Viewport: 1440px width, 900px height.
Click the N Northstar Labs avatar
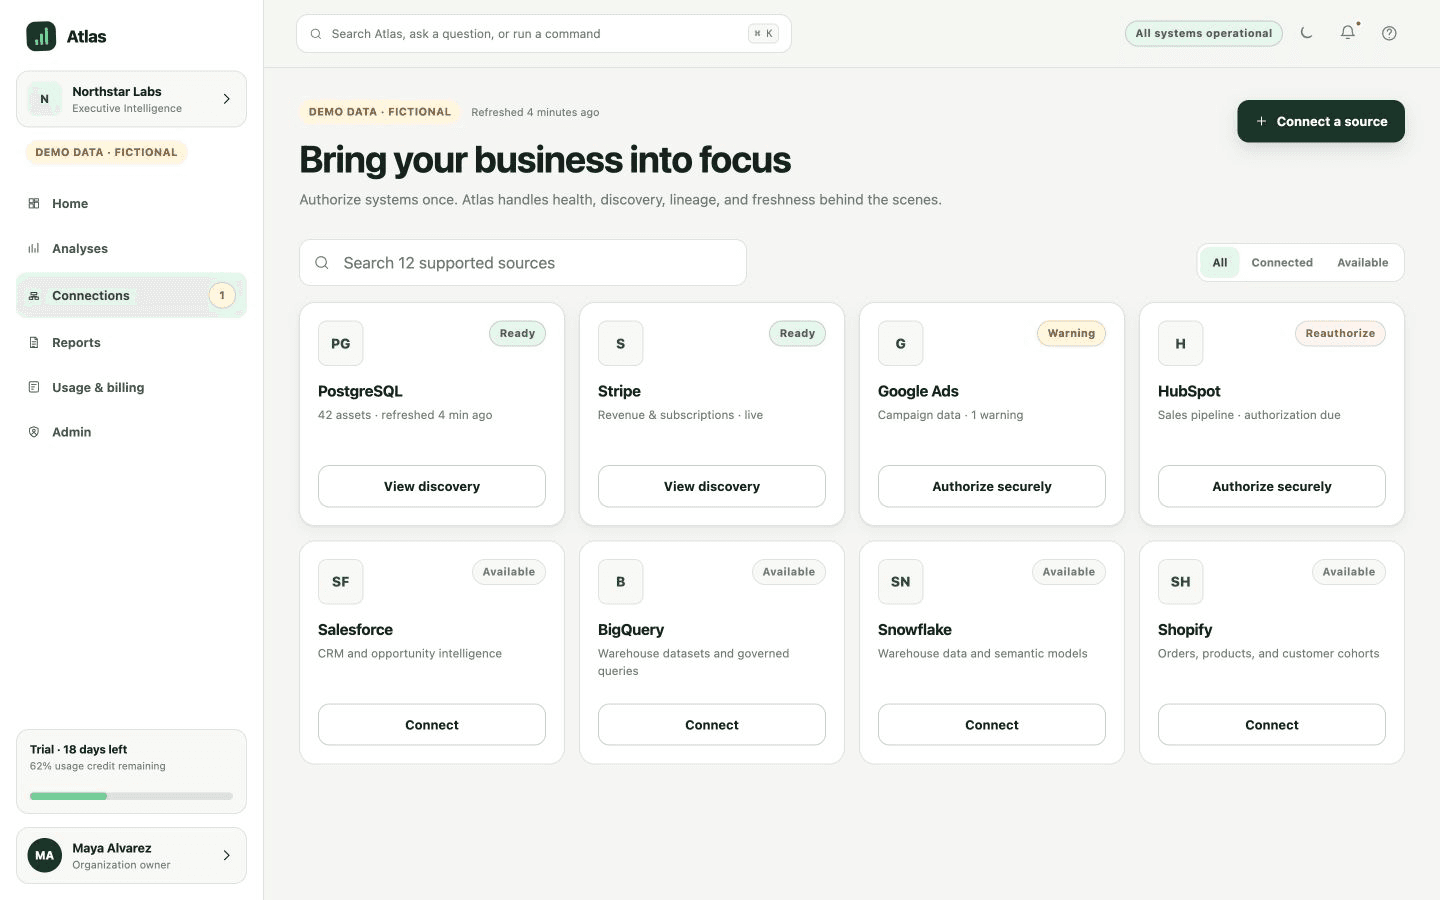click(x=44, y=99)
